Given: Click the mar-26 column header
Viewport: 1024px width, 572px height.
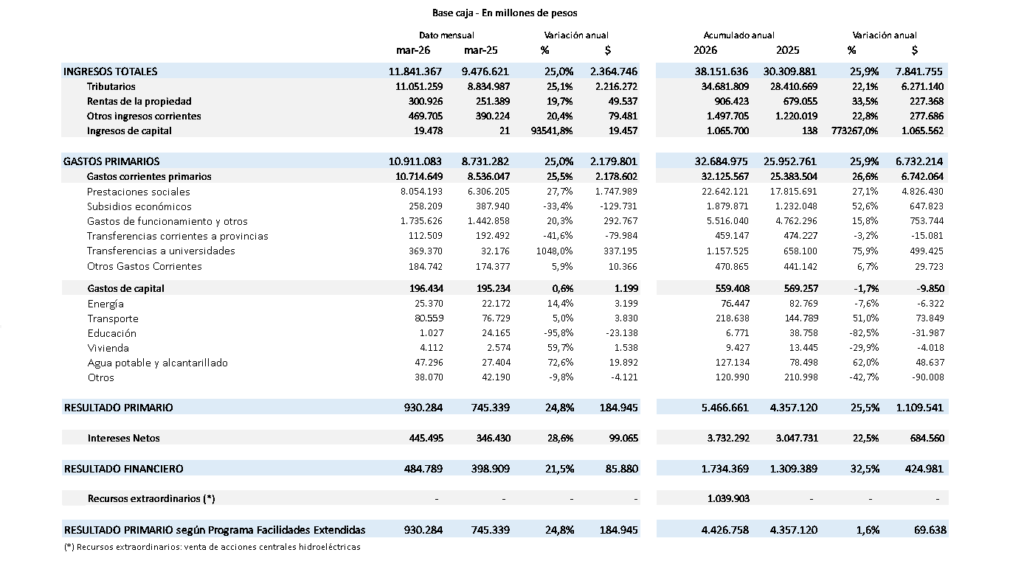Looking at the screenshot, I should [413, 49].
